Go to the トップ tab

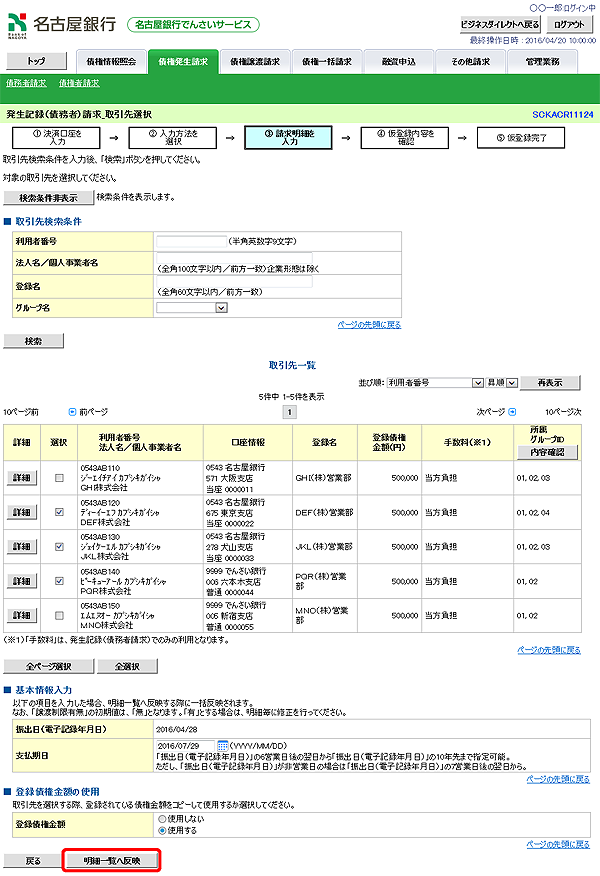coord(36,61)
